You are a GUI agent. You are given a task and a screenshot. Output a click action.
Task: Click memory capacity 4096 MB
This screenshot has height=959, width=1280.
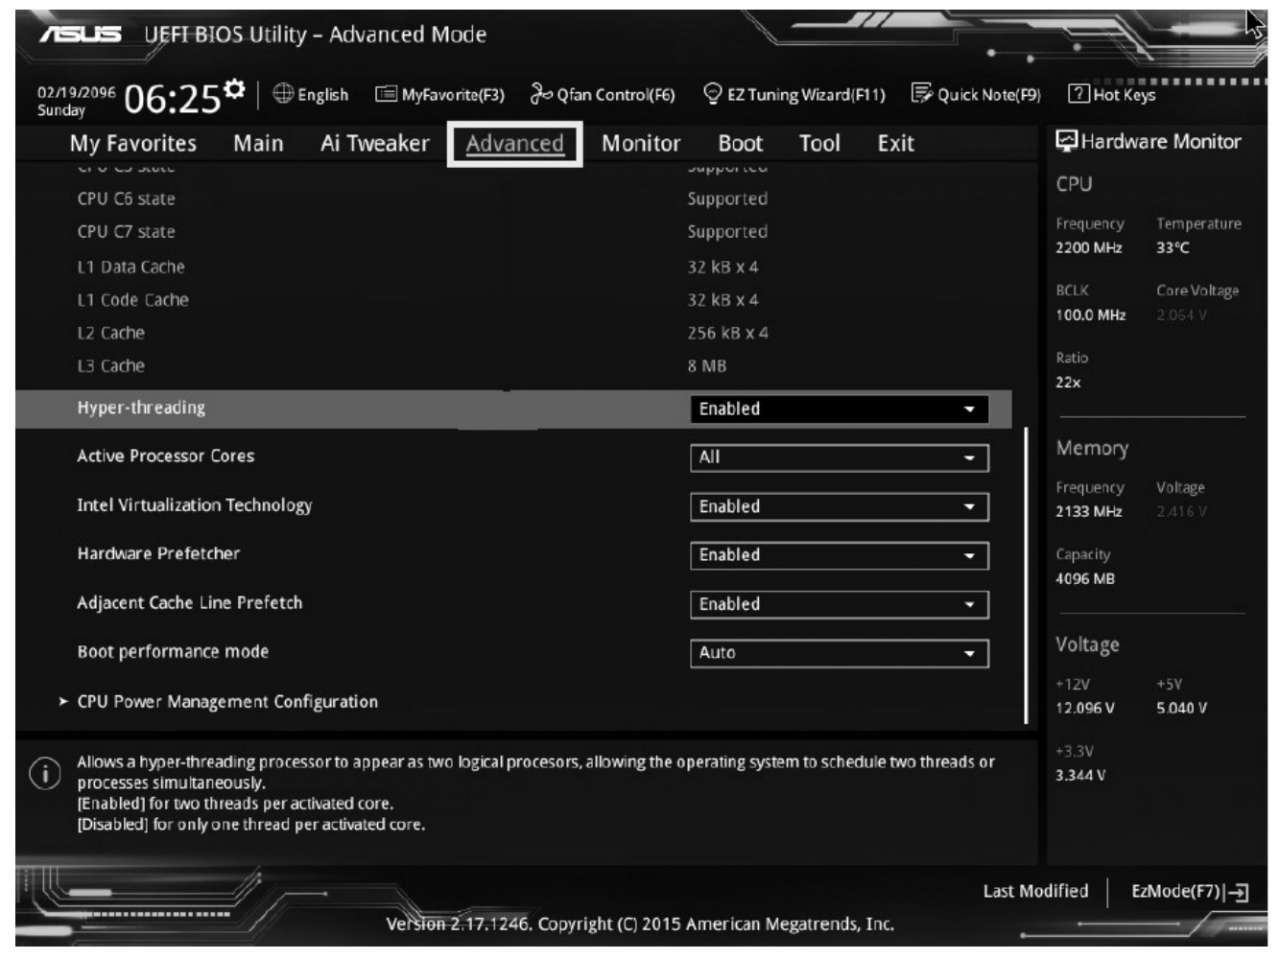tap(1085, 578)
